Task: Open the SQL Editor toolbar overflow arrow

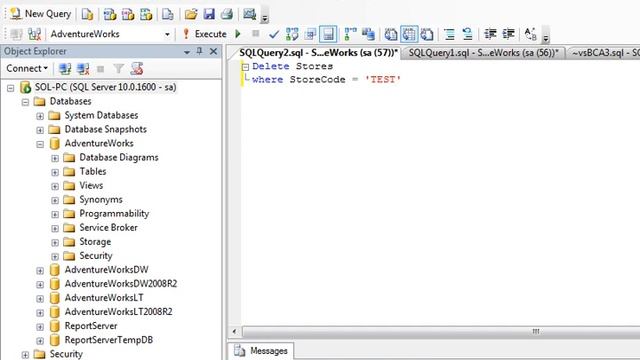Action: point(546,38)
